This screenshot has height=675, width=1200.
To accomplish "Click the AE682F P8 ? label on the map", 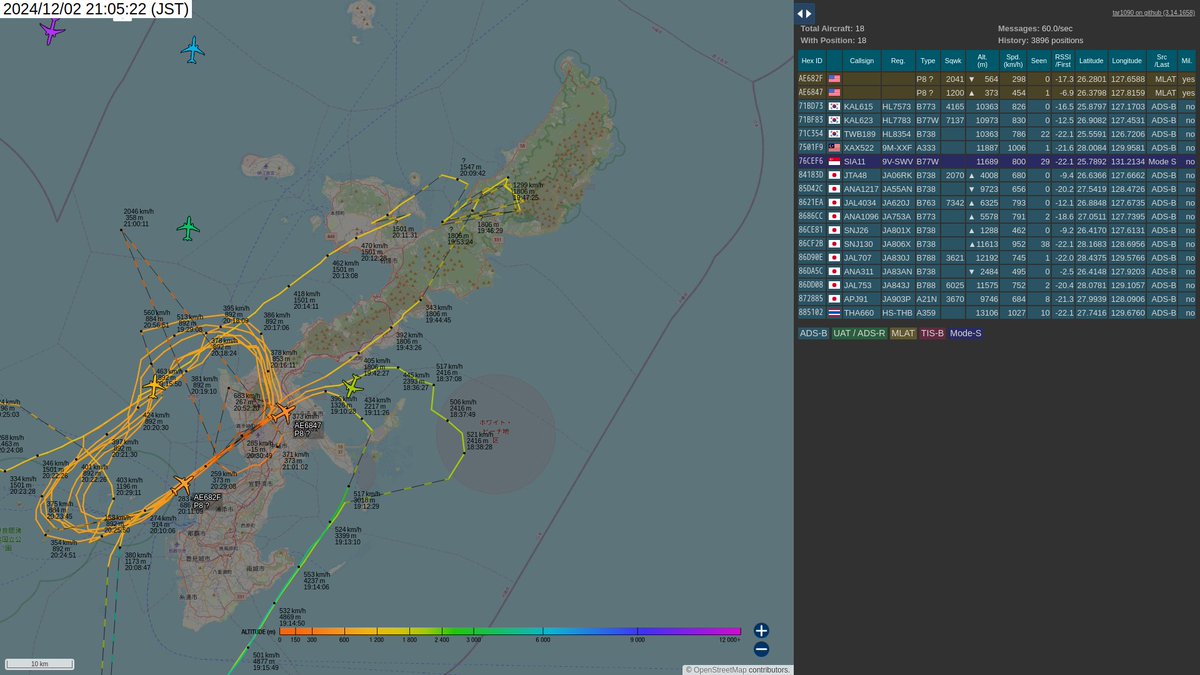I will point(207,501).
